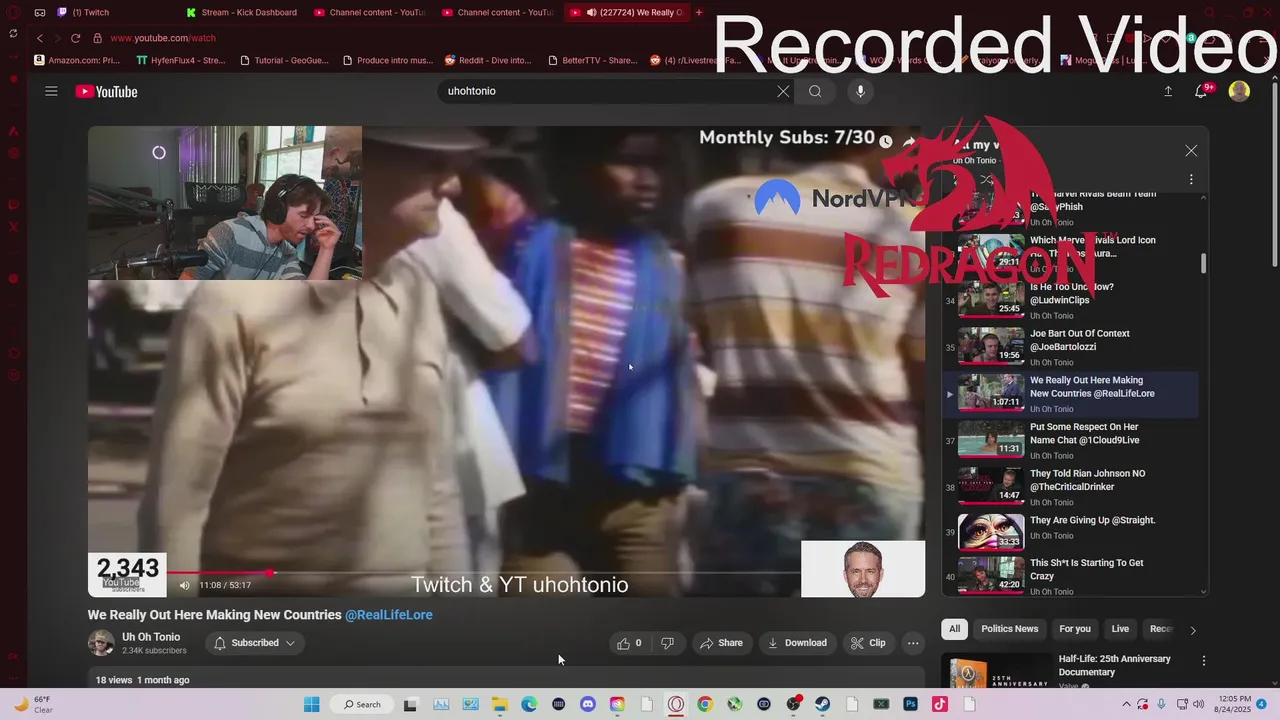Toggle playlist shuffle
Image resolution: width=1280 pixels, height=720 pixels.
point(986,180)
